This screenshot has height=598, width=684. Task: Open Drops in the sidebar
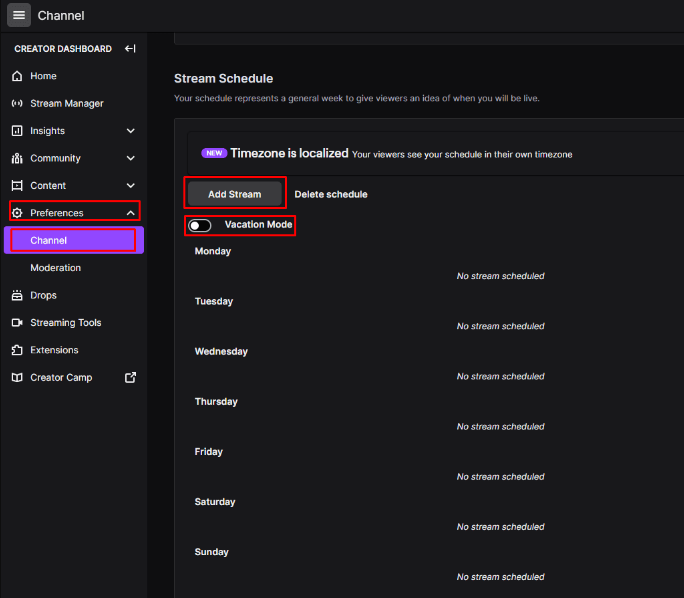coord(73,295)
